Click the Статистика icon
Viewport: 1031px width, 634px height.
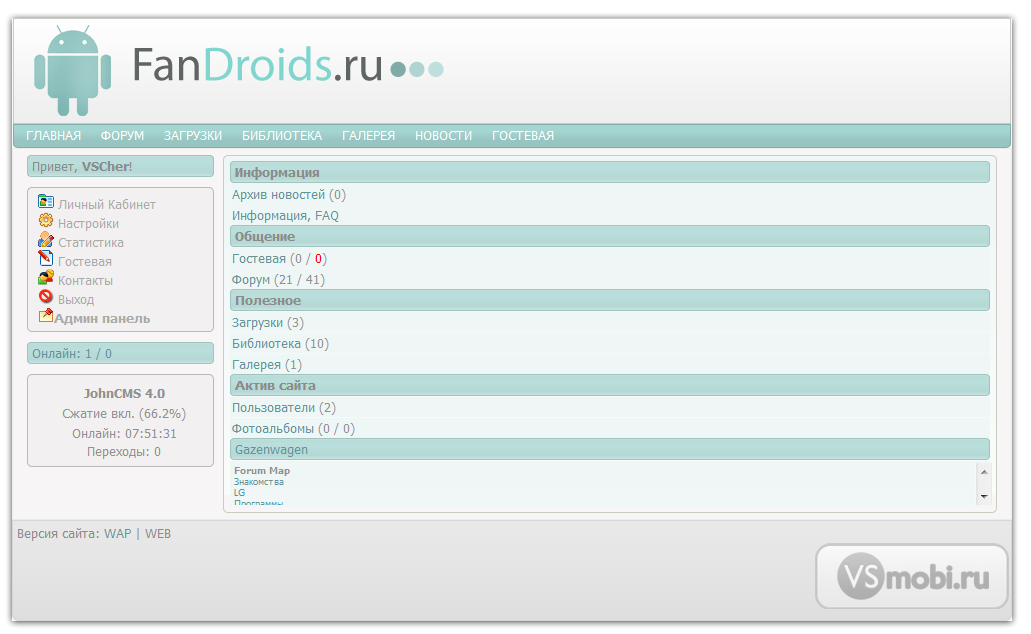[x=45, y=239]
